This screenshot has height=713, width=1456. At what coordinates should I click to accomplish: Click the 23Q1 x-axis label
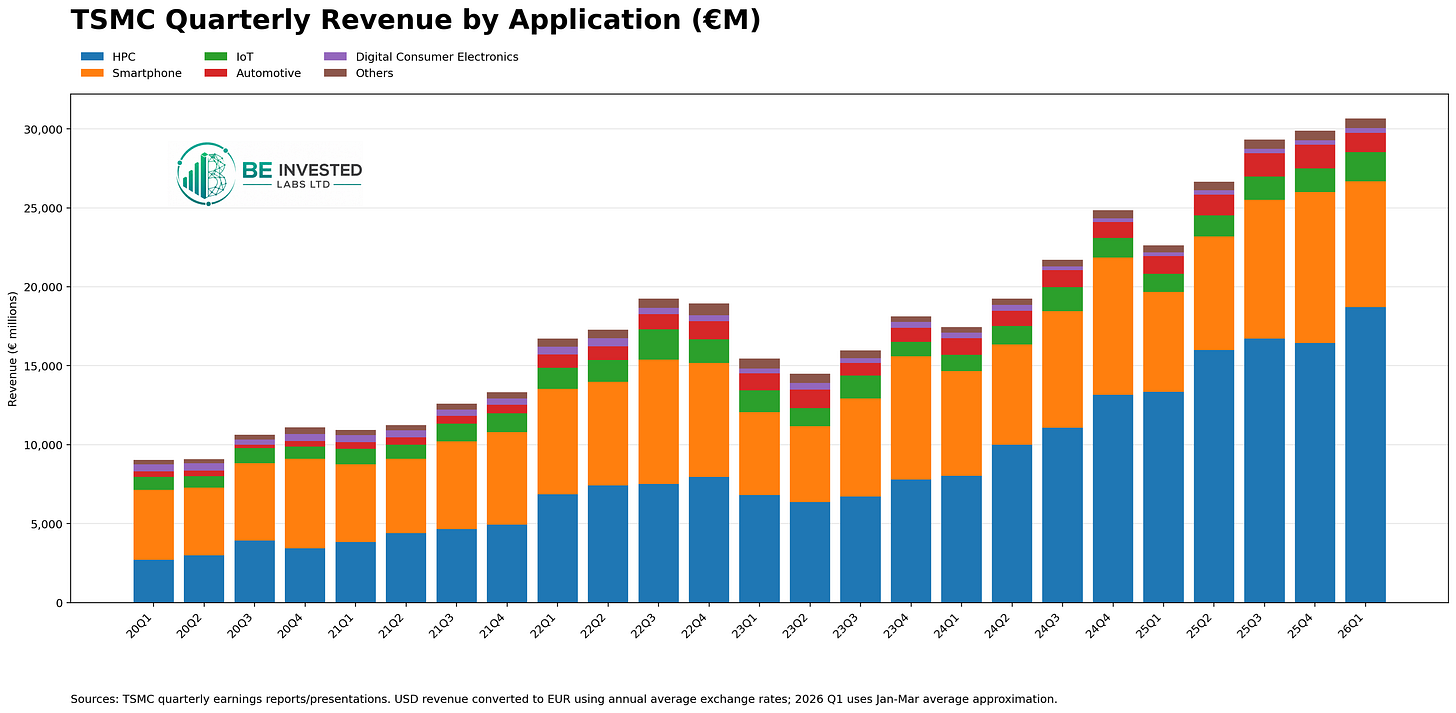(747, 625)
